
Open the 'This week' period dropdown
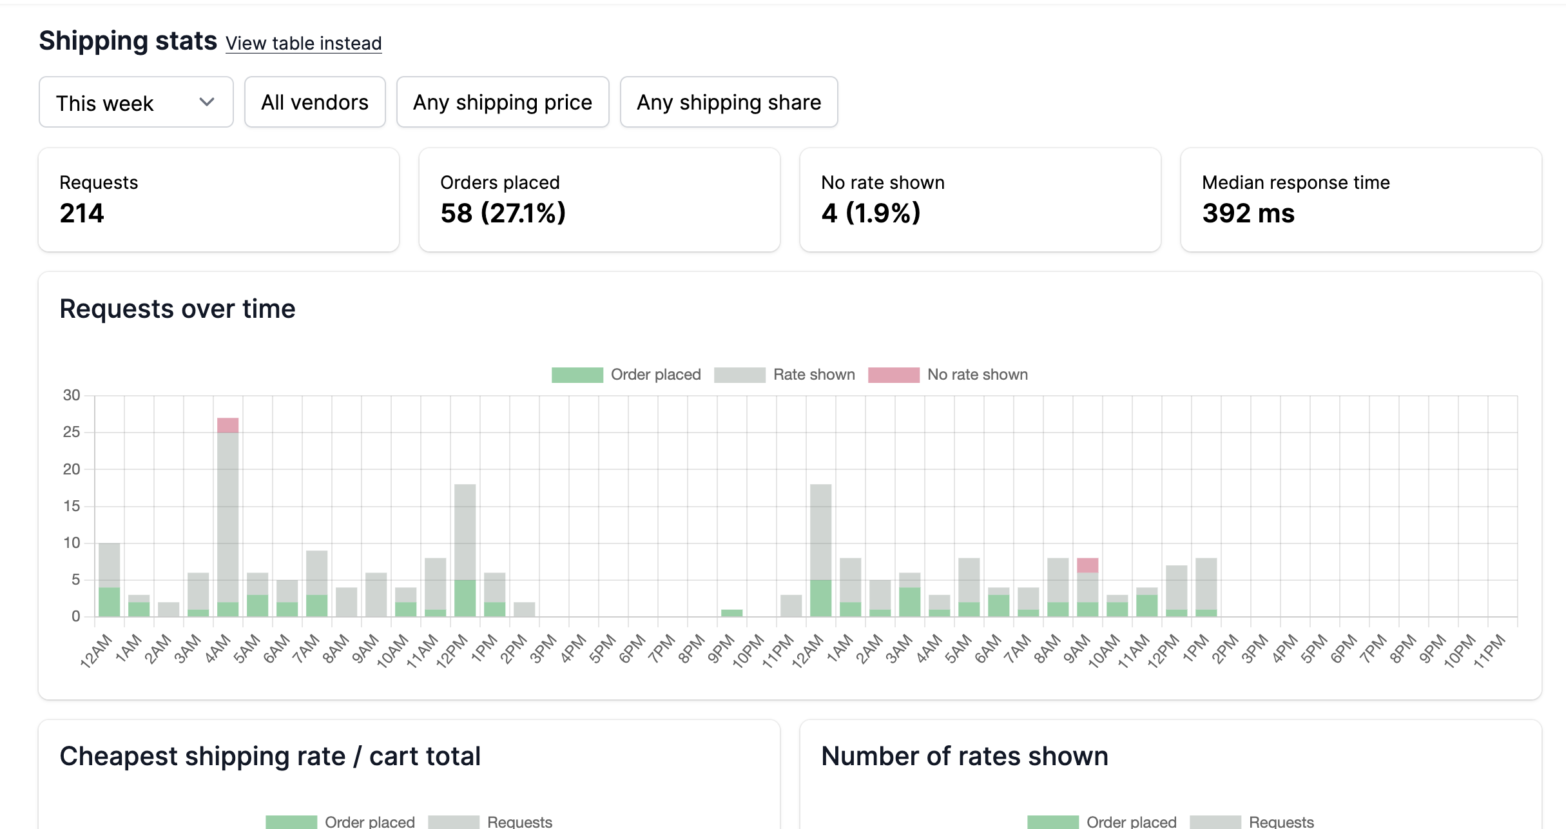point(136,102)
